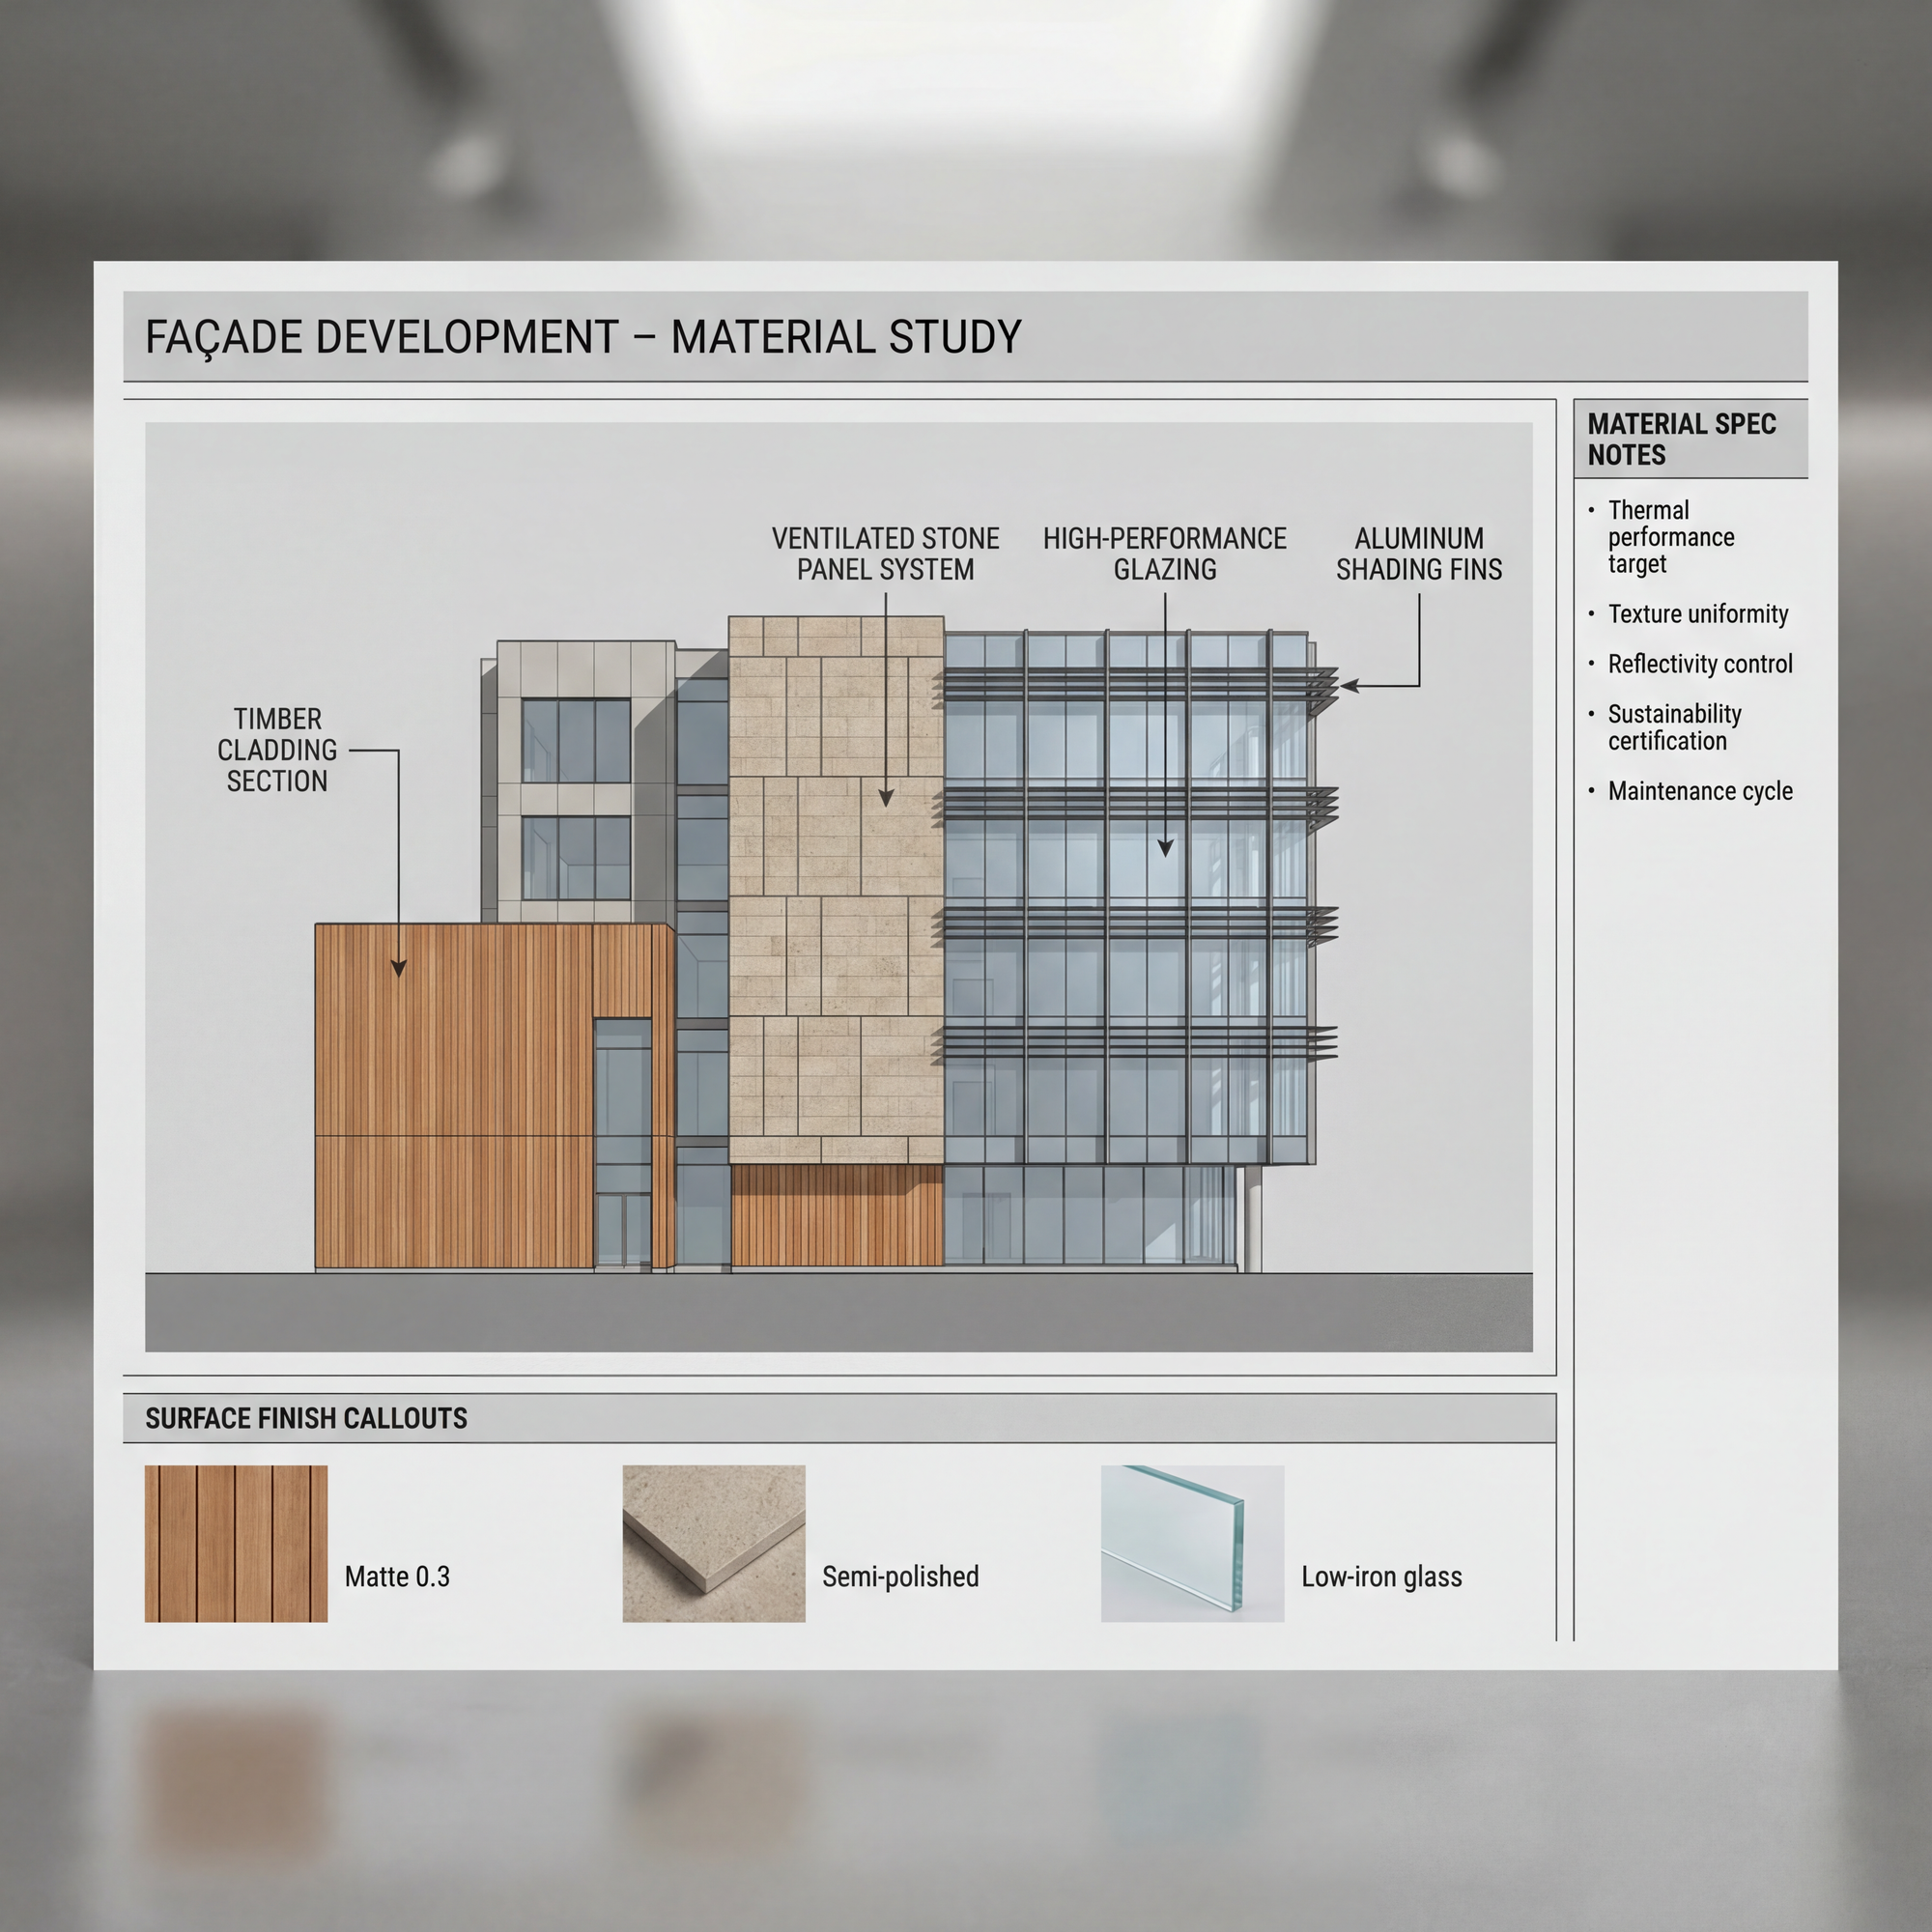This screenshot has height=1932, width=1932.
Task: Click the low-iron glass sample thumbnail
Action: point(1192,1543)
